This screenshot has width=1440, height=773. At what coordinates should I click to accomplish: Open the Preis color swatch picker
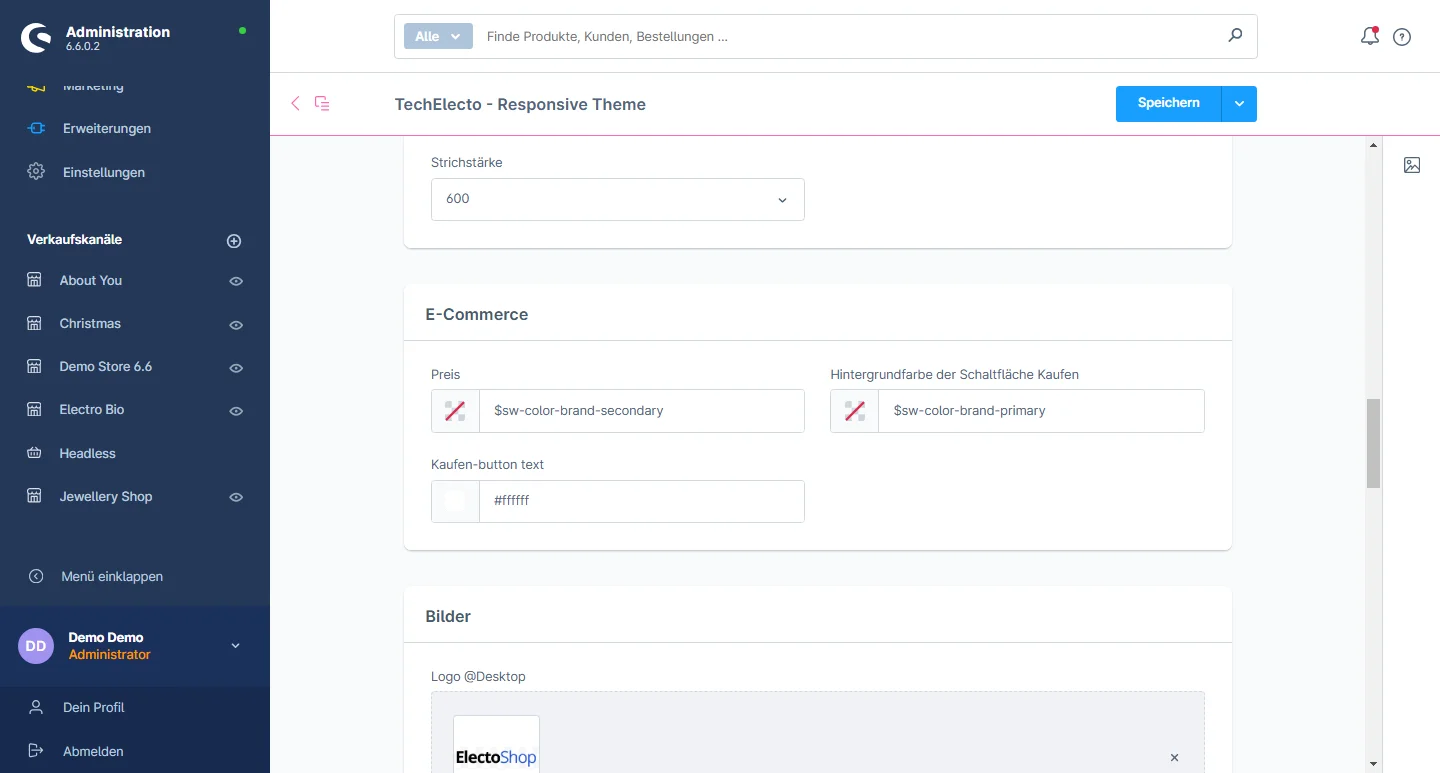pos(455,411)
